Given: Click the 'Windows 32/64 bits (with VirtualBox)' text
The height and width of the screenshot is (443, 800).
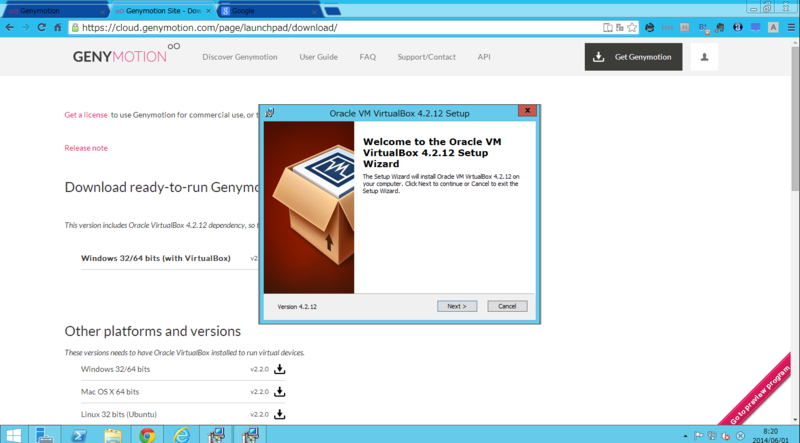Looking at the screenshot, I should click(156, 258).
